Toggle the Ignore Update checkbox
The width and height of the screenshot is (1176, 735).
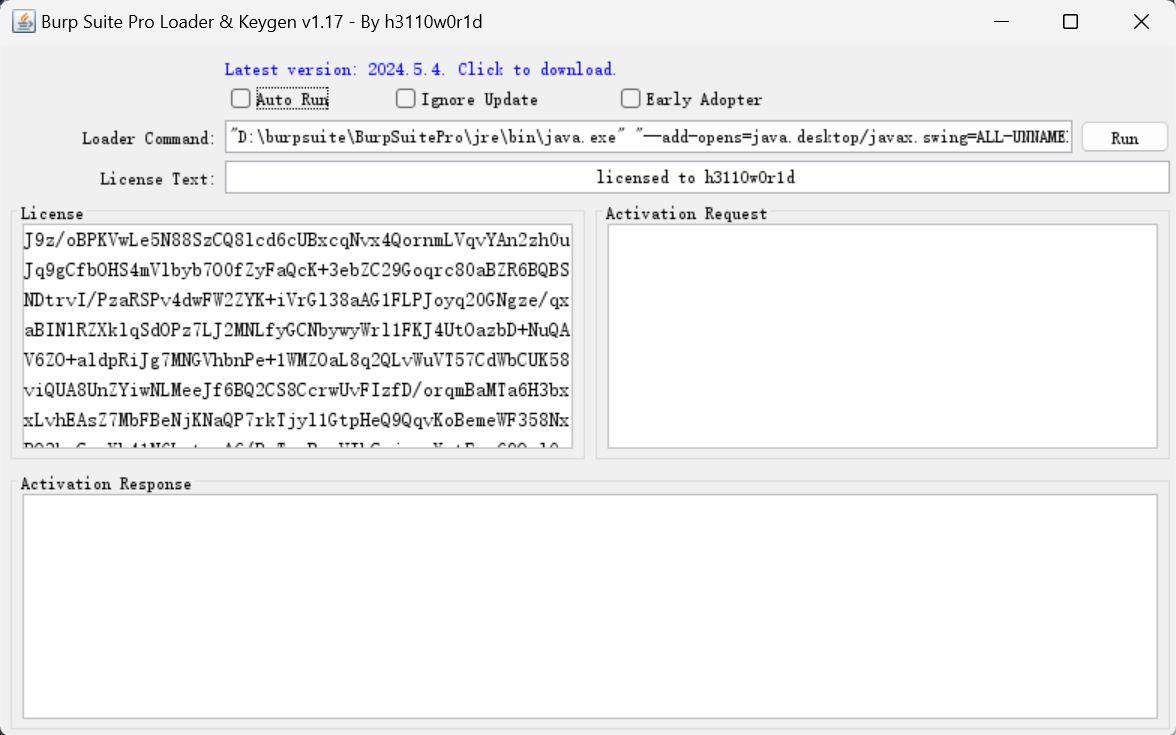[x=406, y=98]
